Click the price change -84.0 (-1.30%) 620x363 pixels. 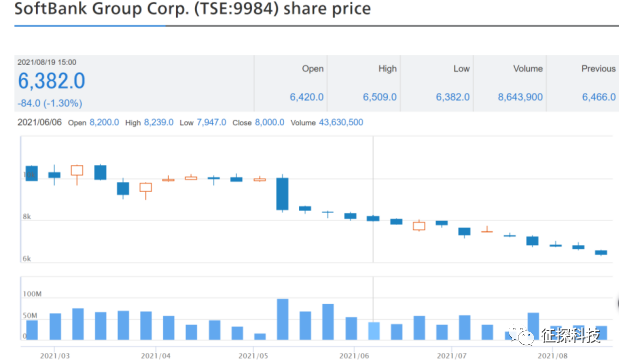point(50,103)
